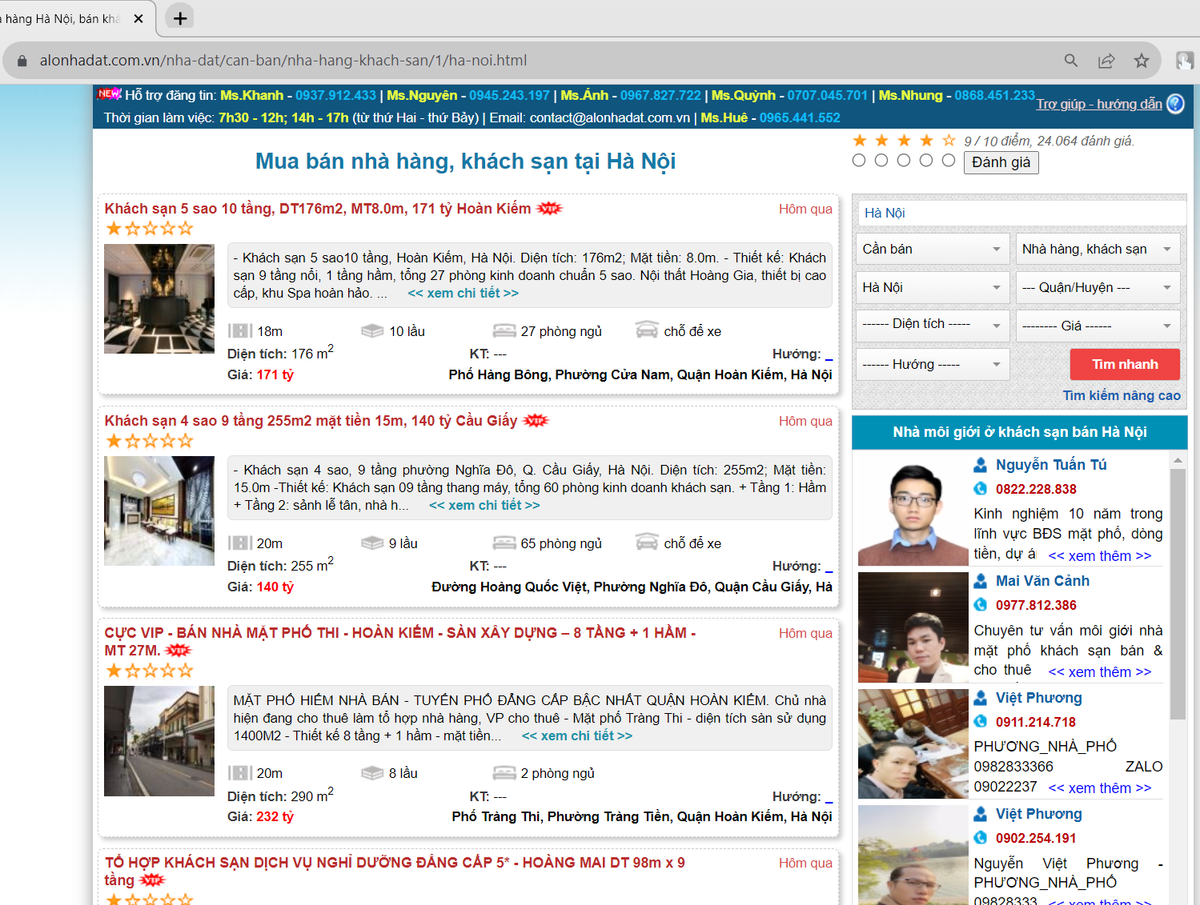Image resolution: width=1200 pixels, height=905 pixels.
Task: Click the site info lock icon
Action: [x=22, y=60]
